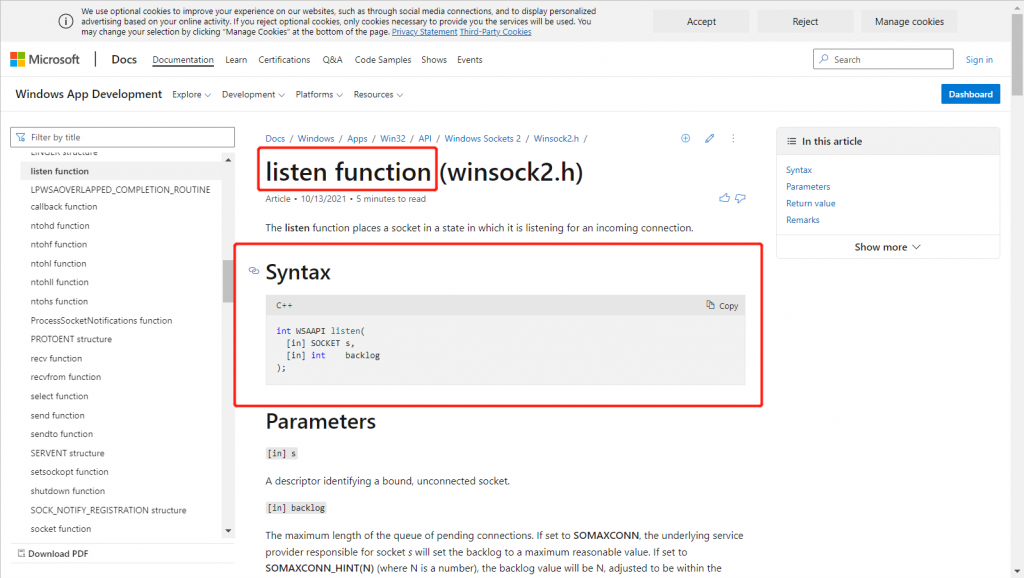1024x578 pixels.
Task: Copy the C++ code snippet
Action: 722,305
